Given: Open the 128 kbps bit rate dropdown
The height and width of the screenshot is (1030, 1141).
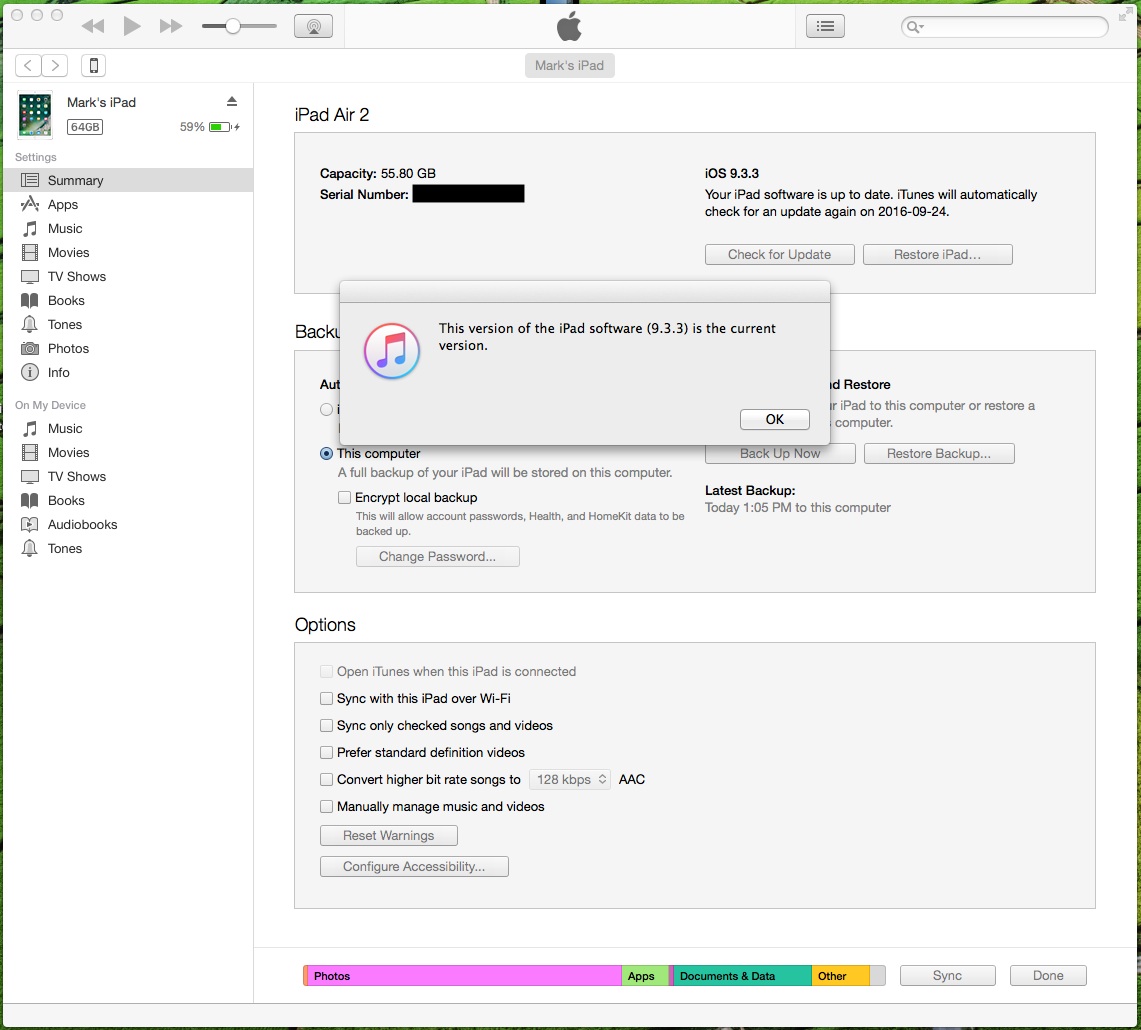Looking at the screenshot, I should pos(570,780).
